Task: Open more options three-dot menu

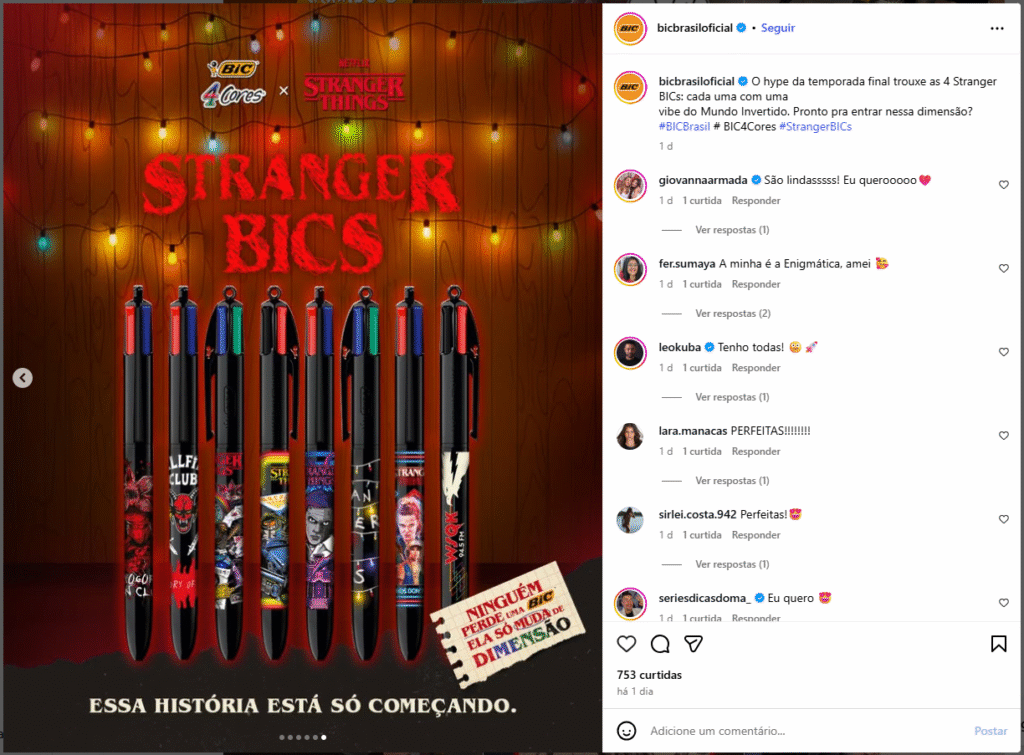Action: (x=997, y=28)
